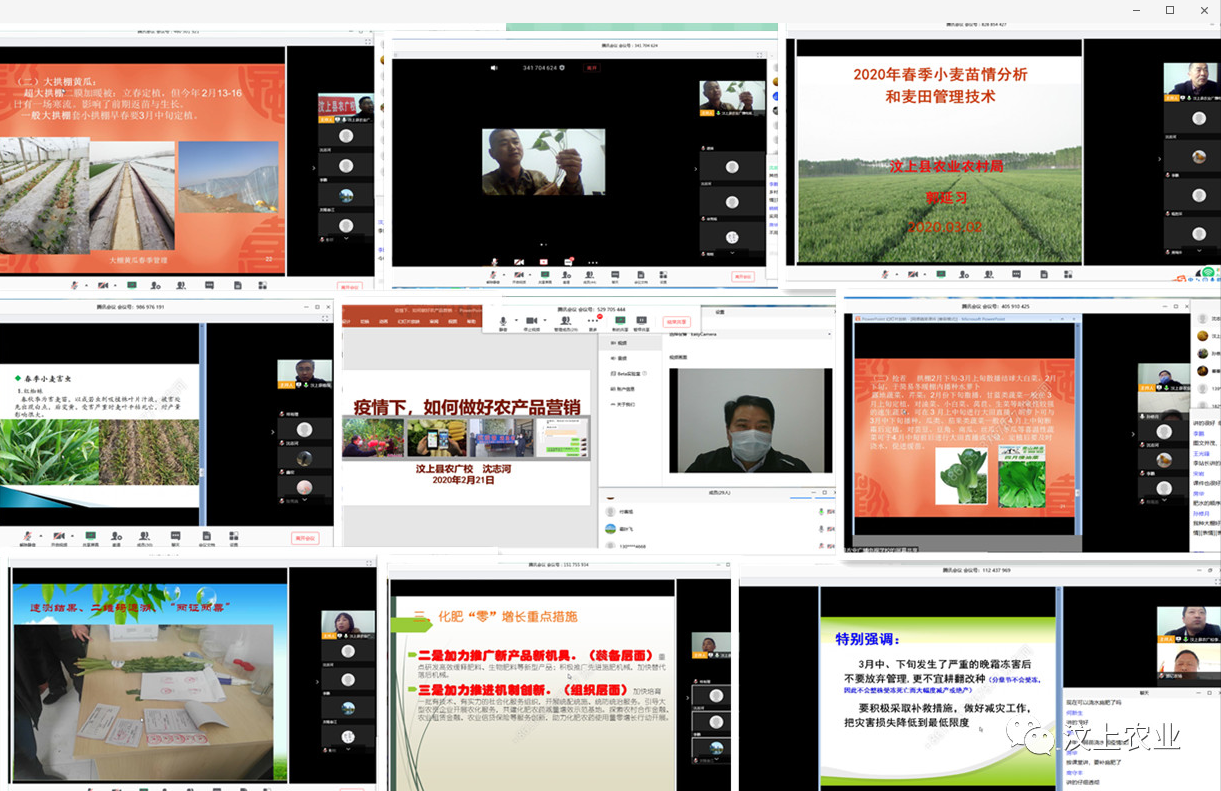The image size is (1221, 791).
Task: Click the shield icon next to 341 704 624
Action: (x=563, y=68)
